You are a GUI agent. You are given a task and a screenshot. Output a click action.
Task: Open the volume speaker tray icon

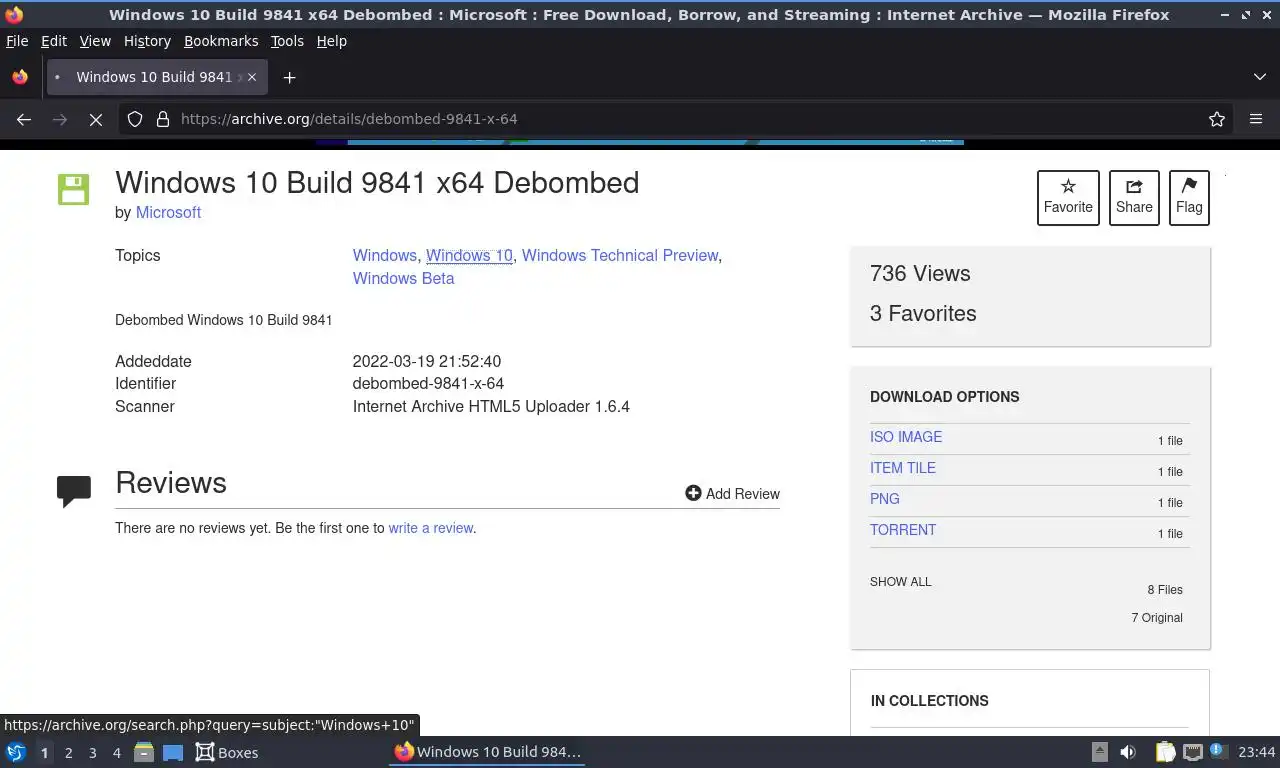1128,752
